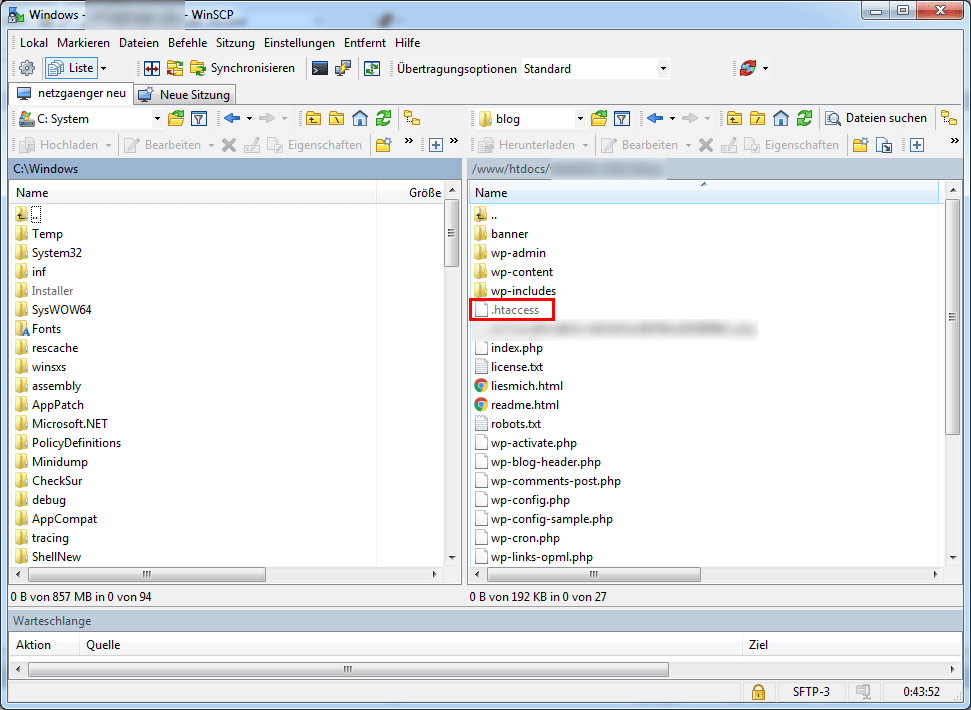Open PuTTY session icon in toolbar
The width and height of the screenshot is (971, 710).
pos(343,68)
